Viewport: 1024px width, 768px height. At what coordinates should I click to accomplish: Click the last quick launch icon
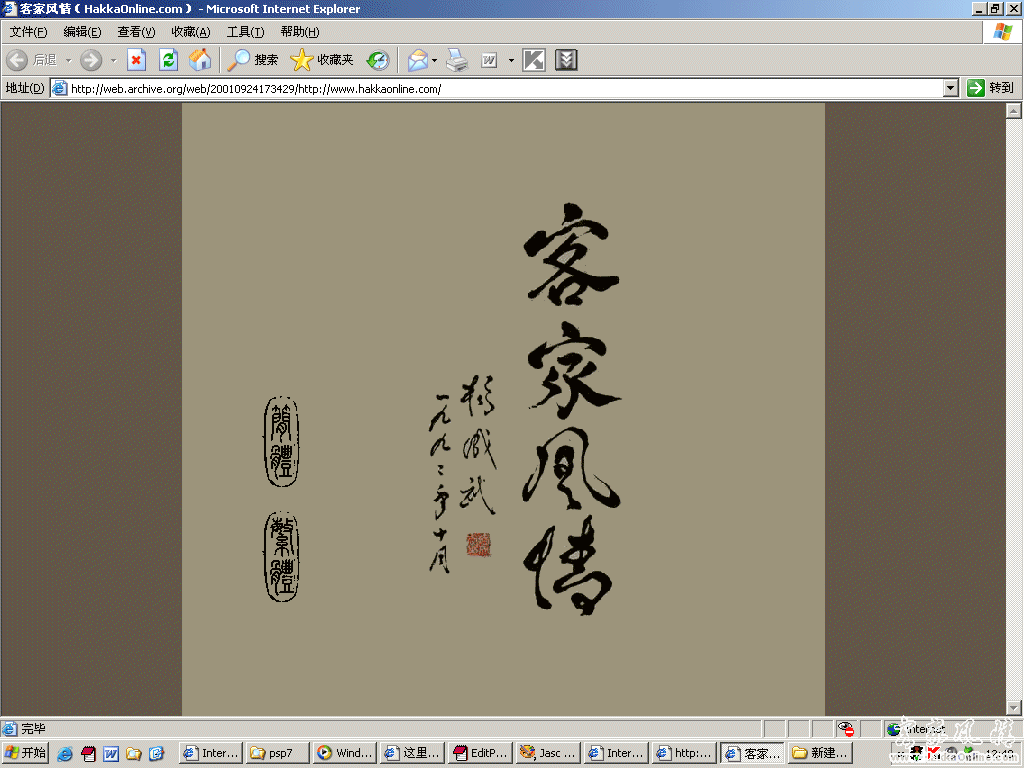click(x=156, y=754)
